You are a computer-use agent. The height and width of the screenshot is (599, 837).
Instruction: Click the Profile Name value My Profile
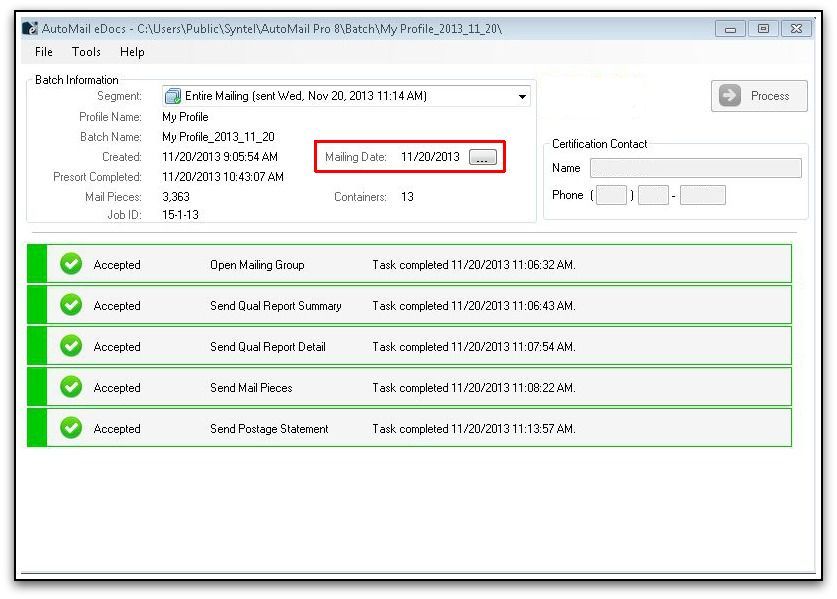tap(185, 117)
